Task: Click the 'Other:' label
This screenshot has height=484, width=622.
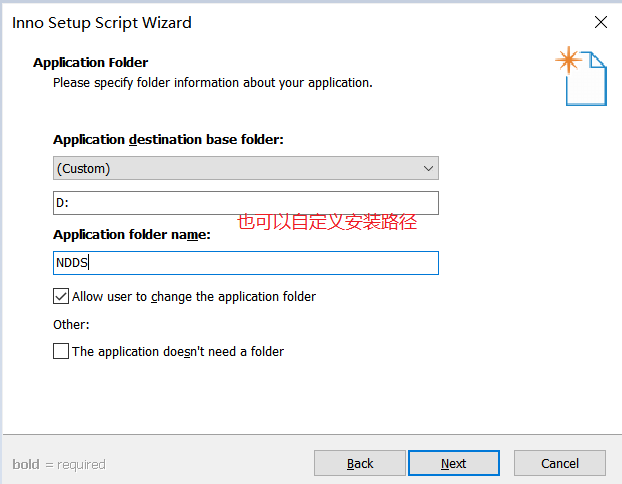Action: [71, 325]
